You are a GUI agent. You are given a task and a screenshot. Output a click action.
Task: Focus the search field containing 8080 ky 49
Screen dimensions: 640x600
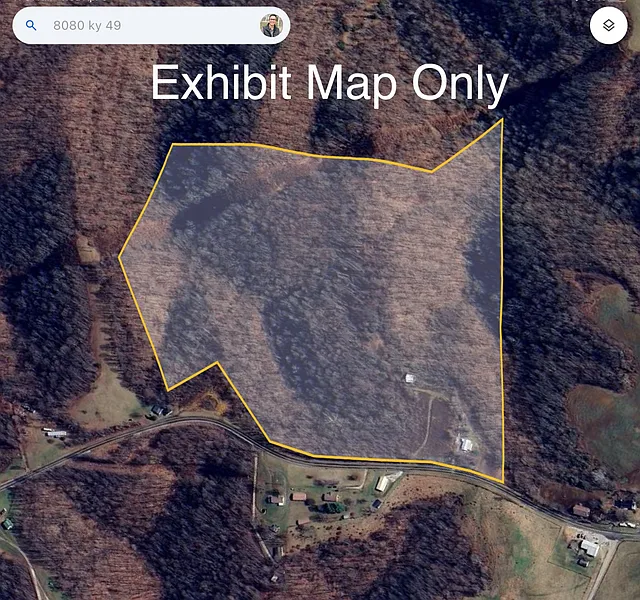[x=151, y=25]
